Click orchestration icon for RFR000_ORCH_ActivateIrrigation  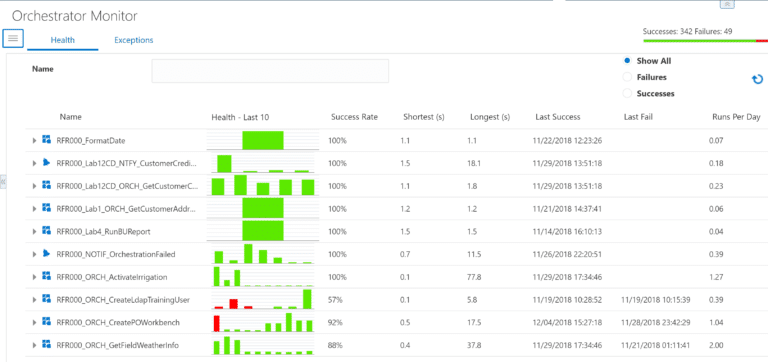[47, 277]
